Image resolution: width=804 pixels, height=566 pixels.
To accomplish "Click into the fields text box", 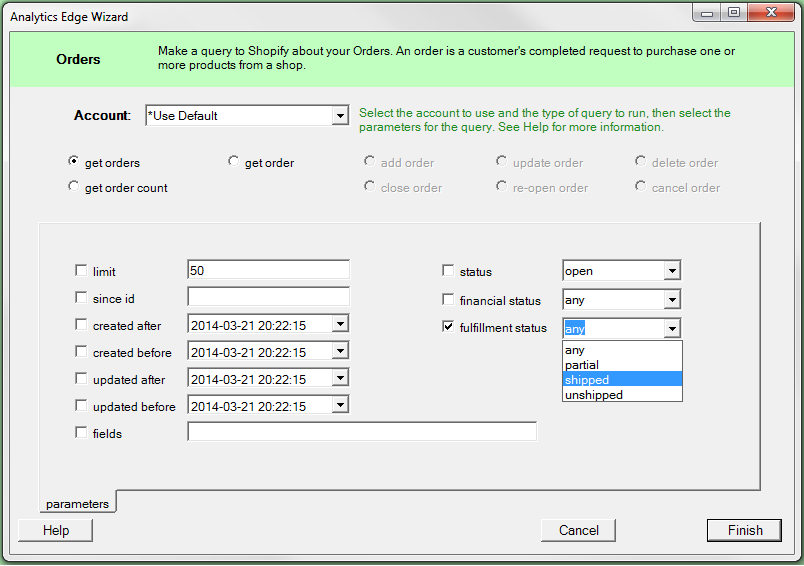I will (x=361, y=432).
